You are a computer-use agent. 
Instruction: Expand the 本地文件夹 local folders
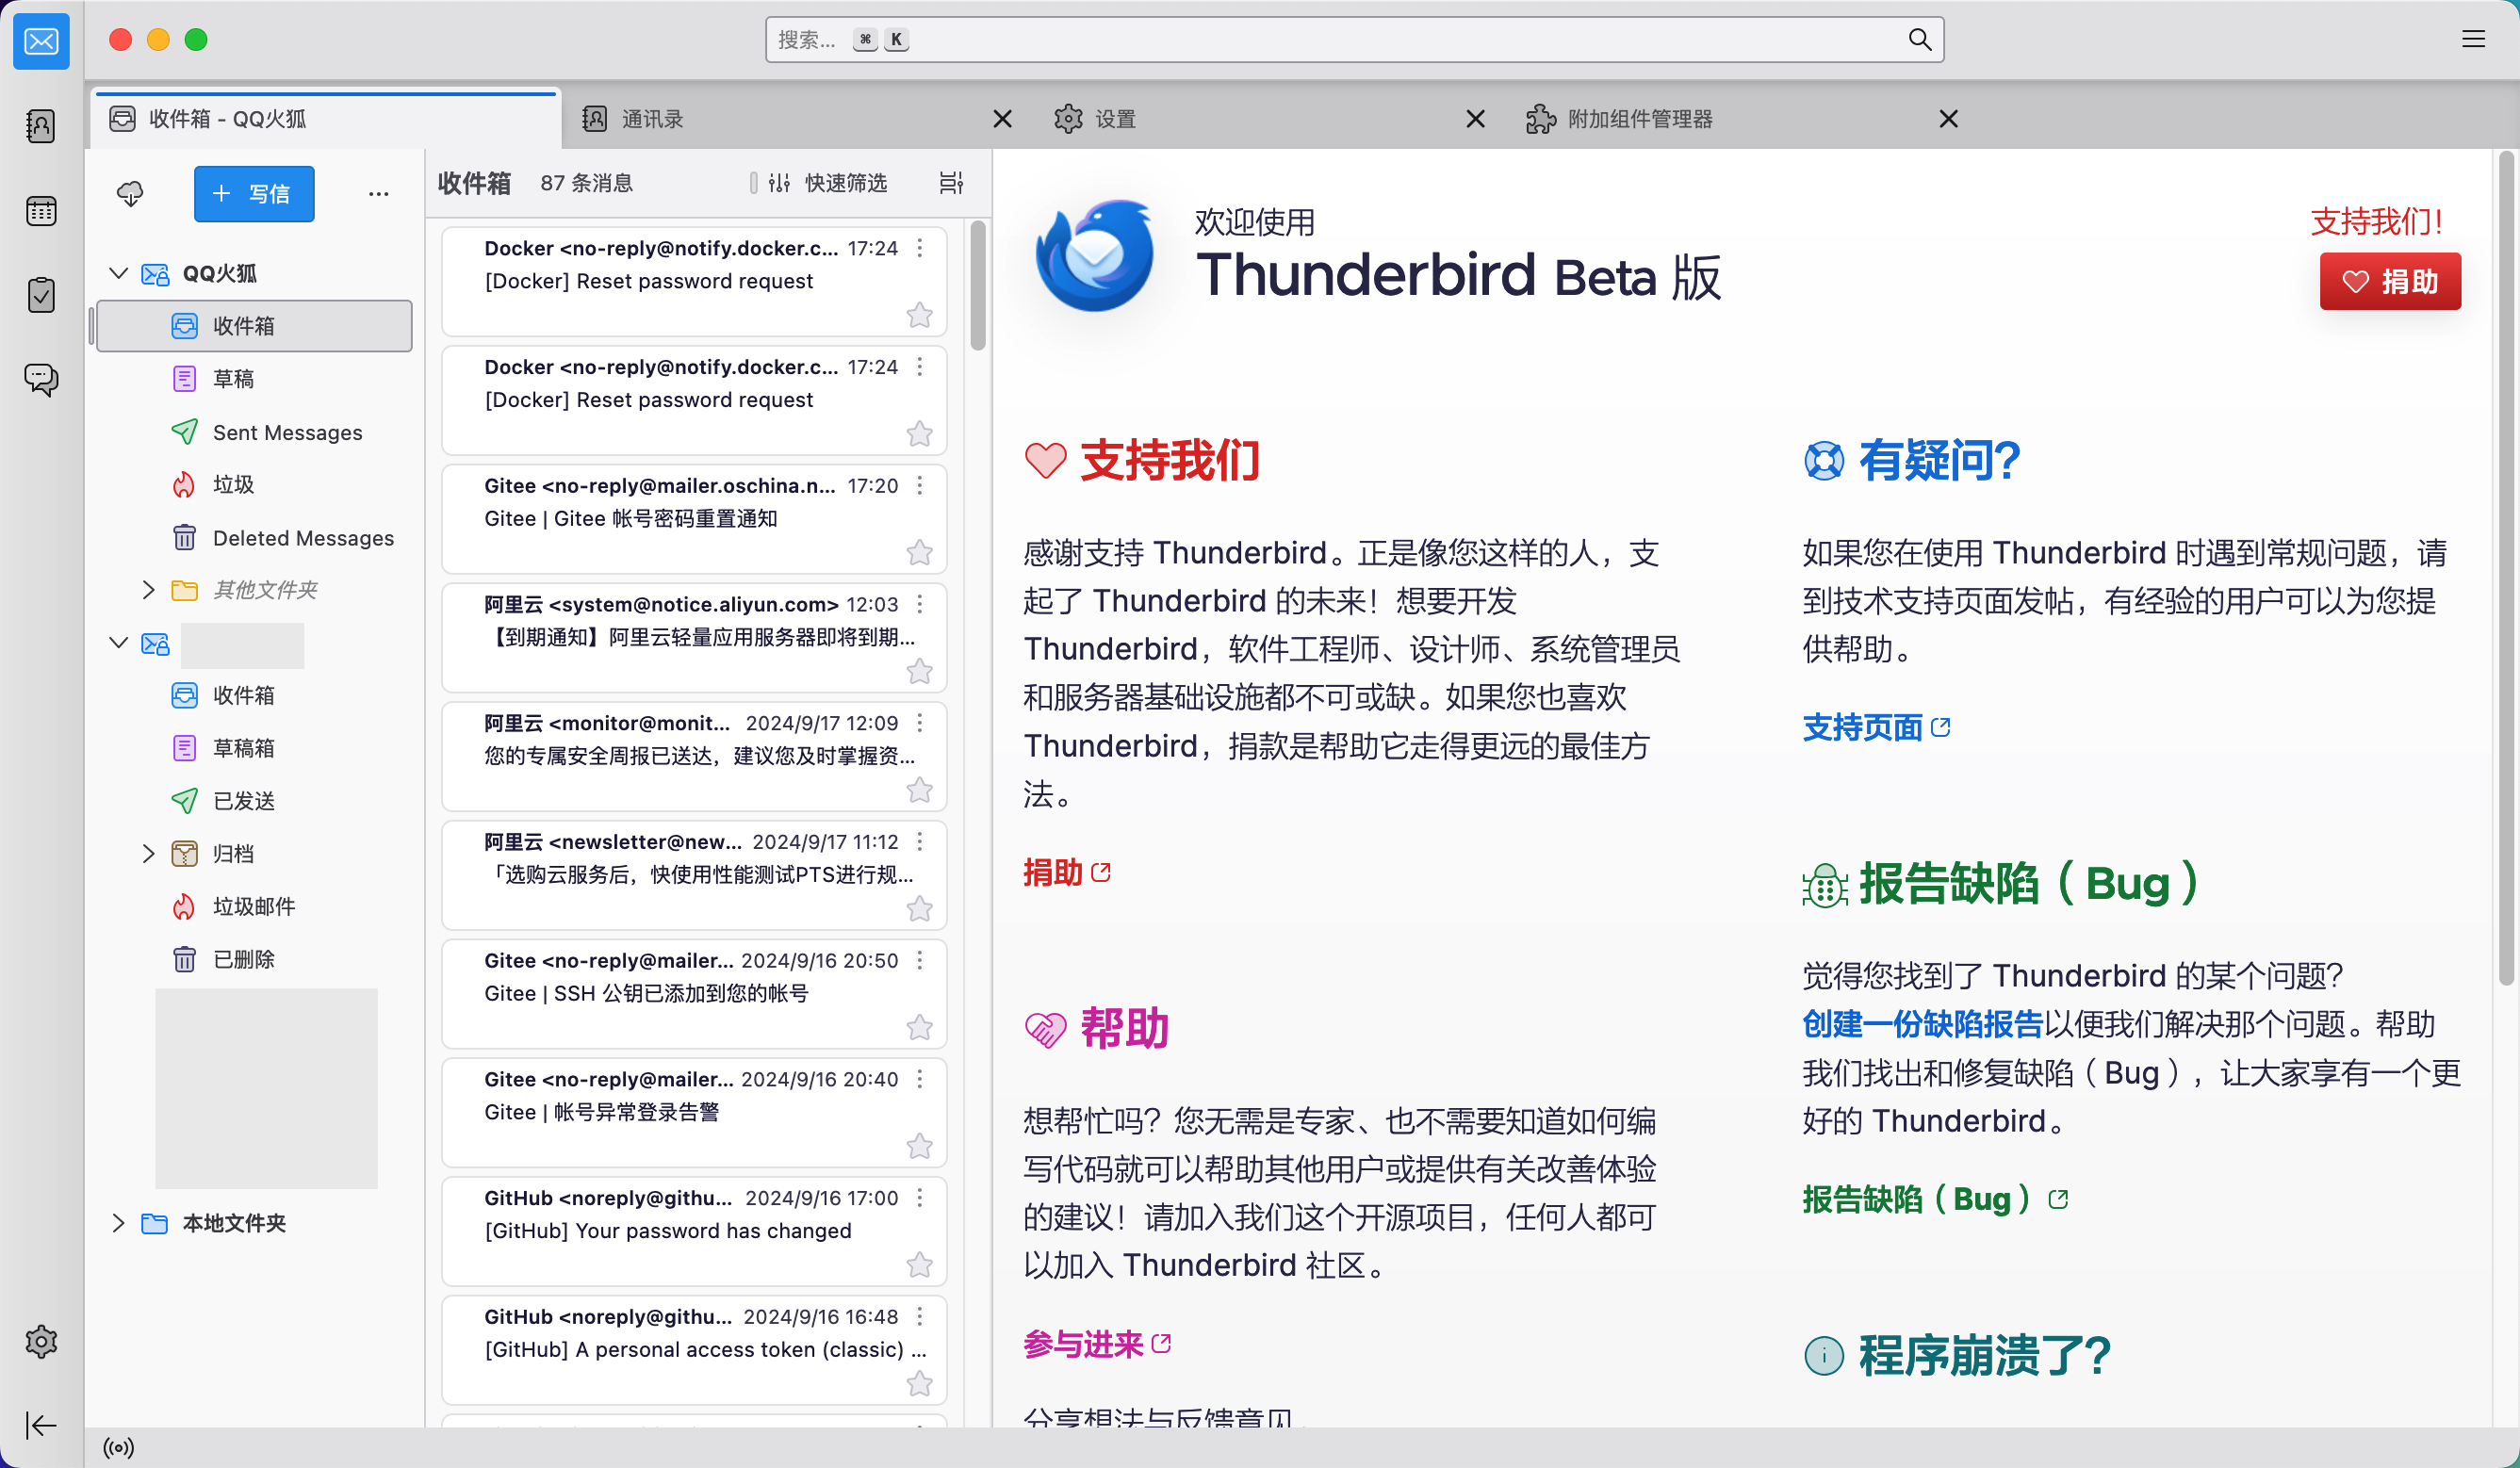tap(118, 1223)
